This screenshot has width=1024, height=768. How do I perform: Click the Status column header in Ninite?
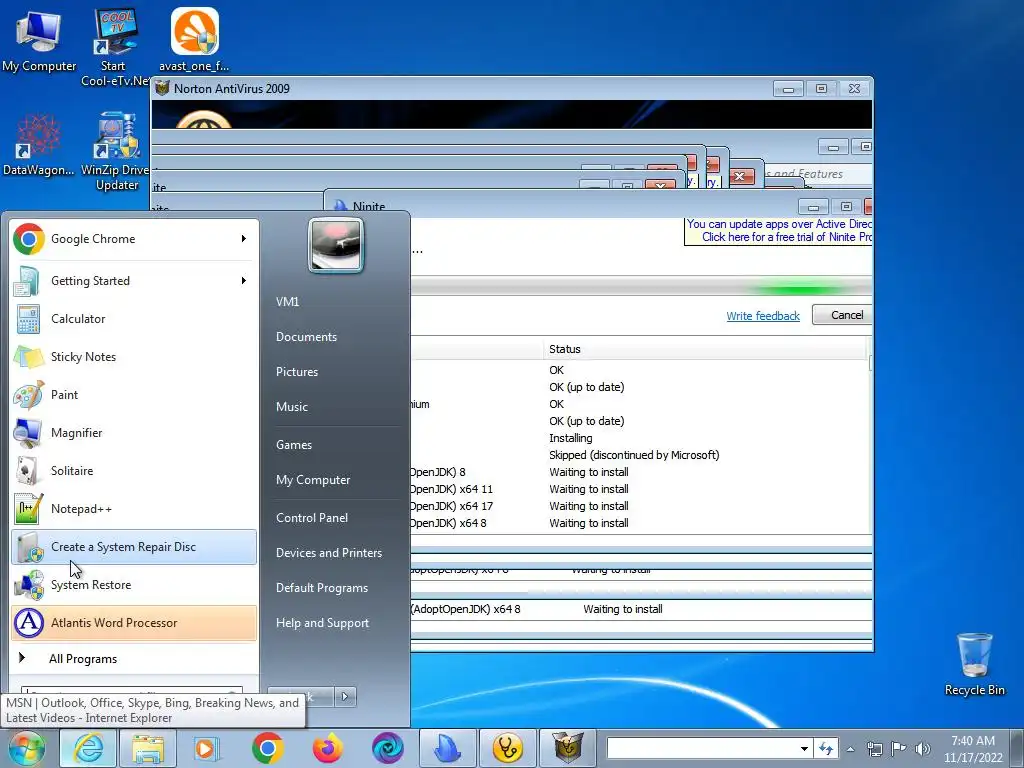pyautogui.click(x=707, y=349)
